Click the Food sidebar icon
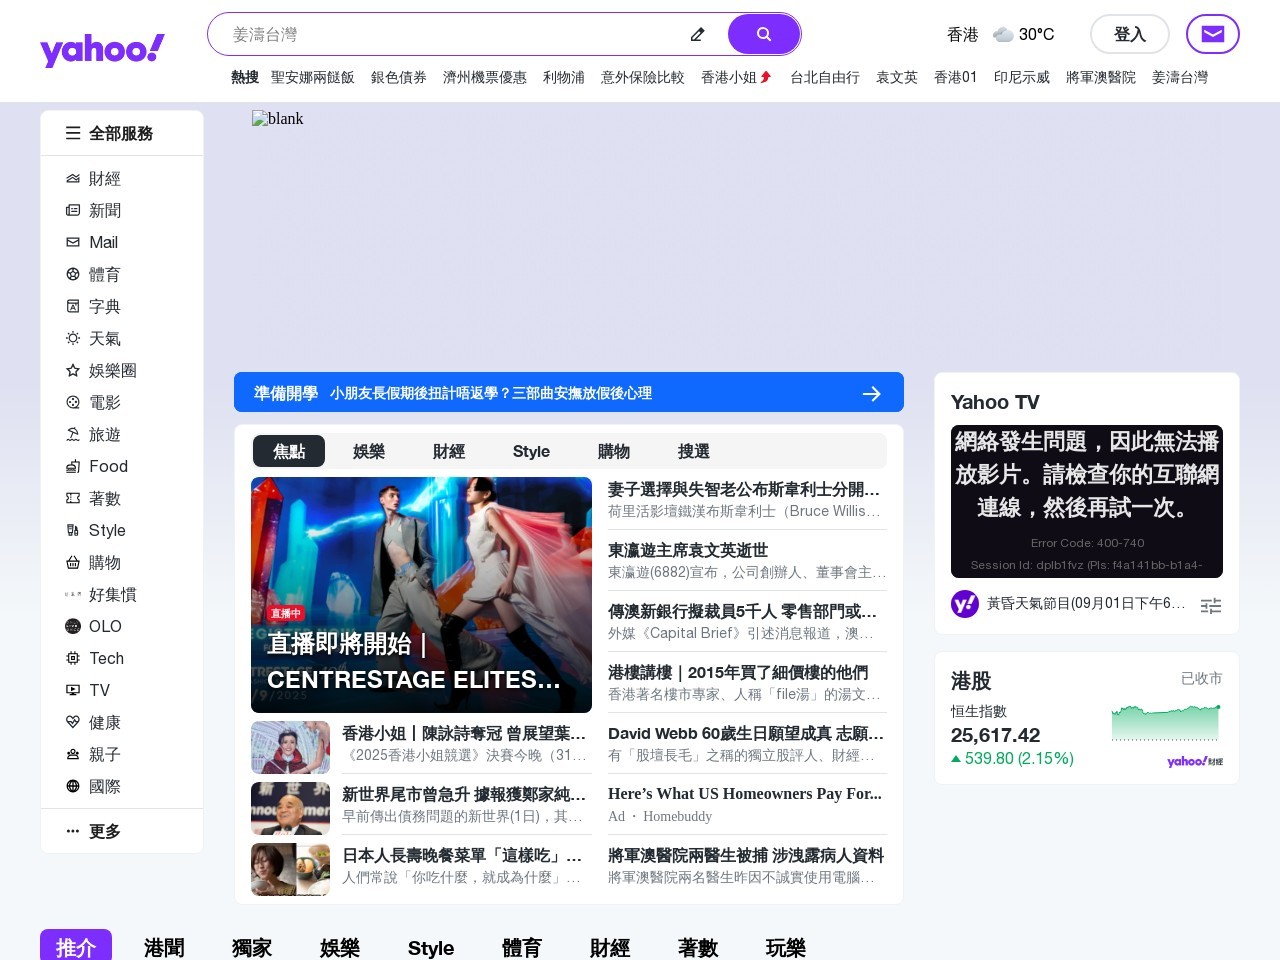The width and height of the screenshot is (1280, 960). click(x=73, y=467)
